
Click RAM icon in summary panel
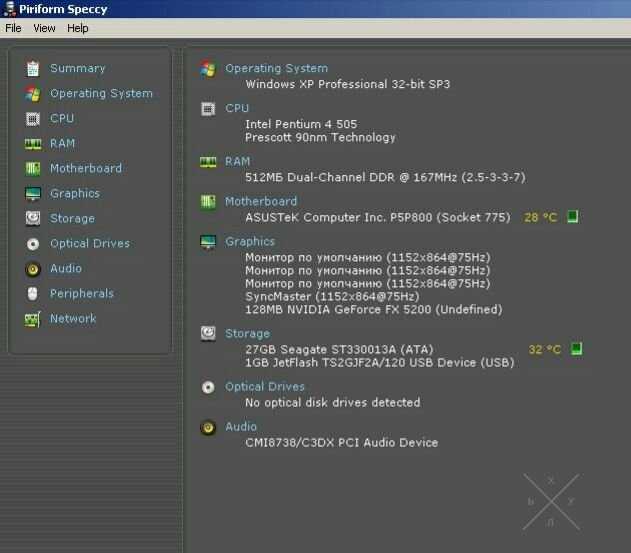(208, 162)
